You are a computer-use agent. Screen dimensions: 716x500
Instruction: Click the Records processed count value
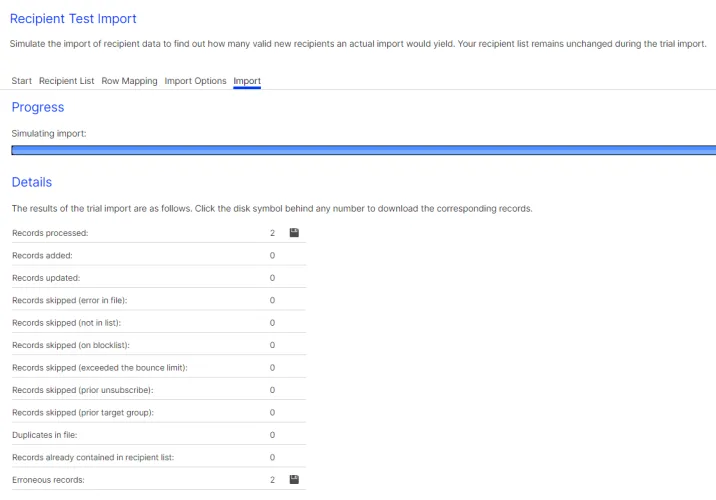pos(272,233)
